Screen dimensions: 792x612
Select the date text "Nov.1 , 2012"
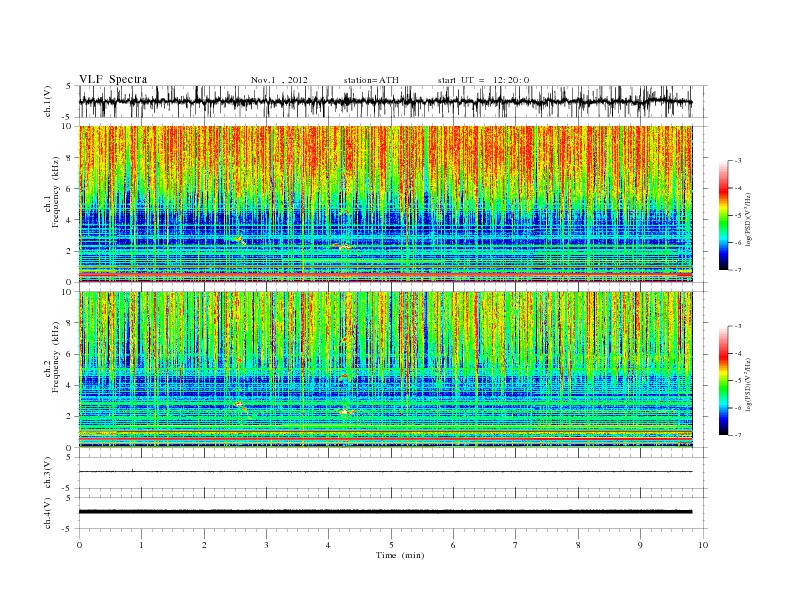279,80
